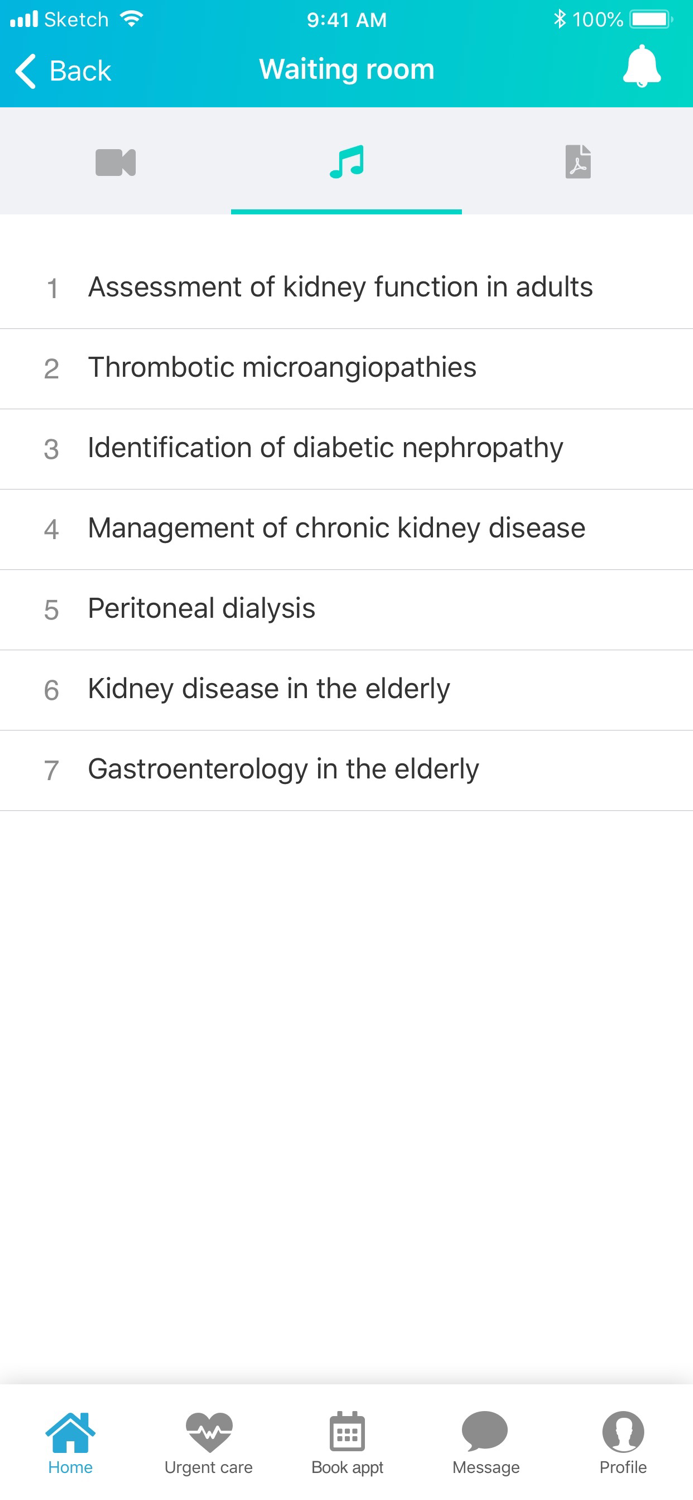This screenshot has width=693, height=1500.
Task: Open the Home house icon
Action: [x=70, y=1433]
